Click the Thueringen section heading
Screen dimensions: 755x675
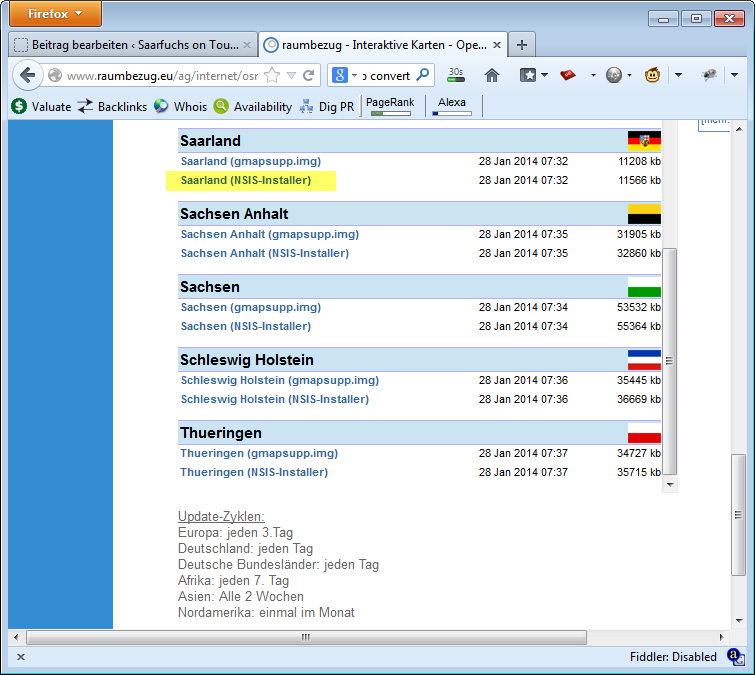click(221, 433)
